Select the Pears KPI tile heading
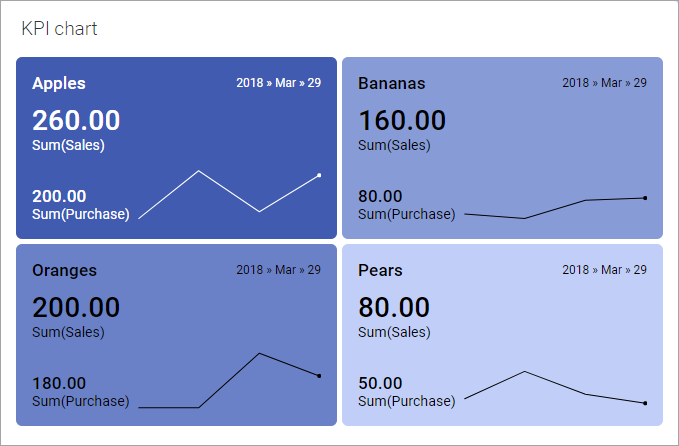The width and height of the screenshot is (679, 446). (380, 270)
